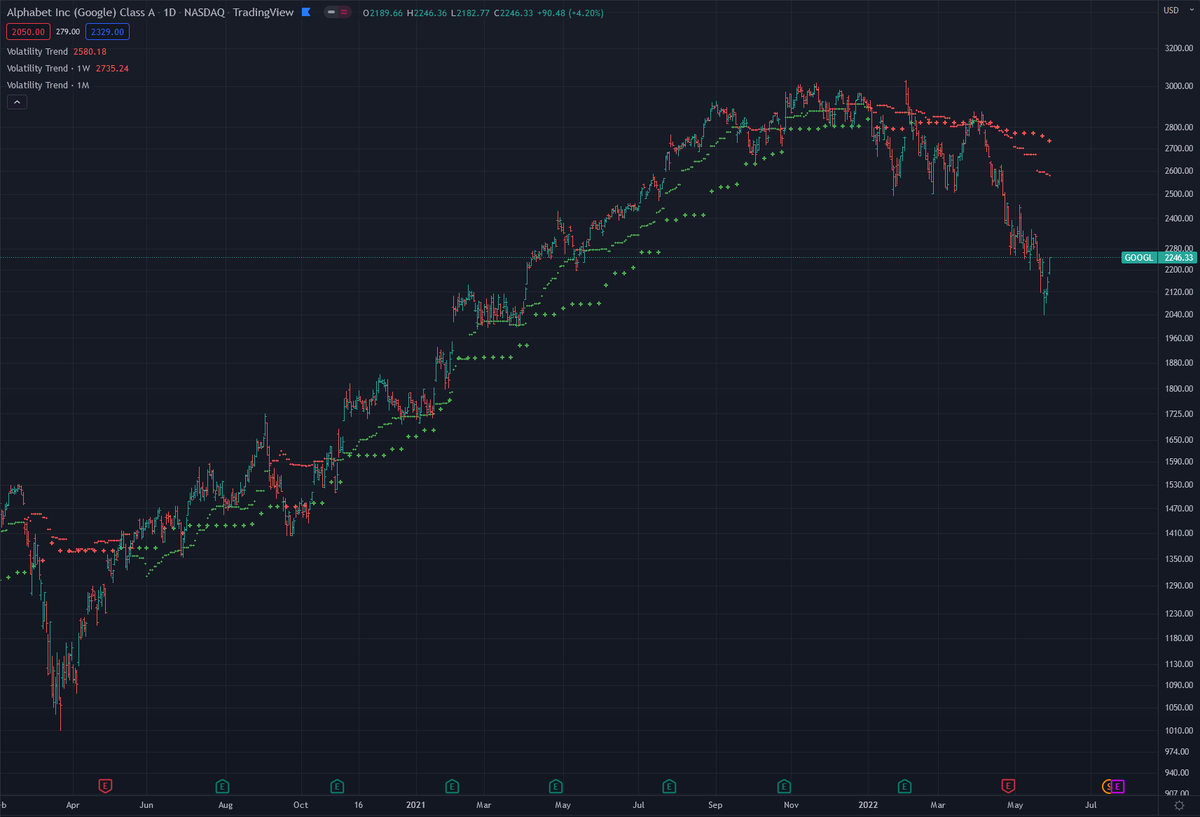1200x817 pixels.
Task: Click the 3000.00 level on the price axis
Action: click(1178, 86)
